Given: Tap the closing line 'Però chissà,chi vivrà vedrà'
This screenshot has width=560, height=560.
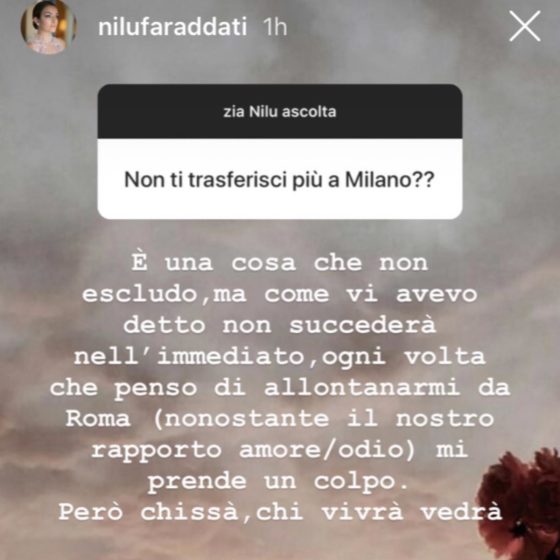Looking at the screenshot, I should click(280, 512).
